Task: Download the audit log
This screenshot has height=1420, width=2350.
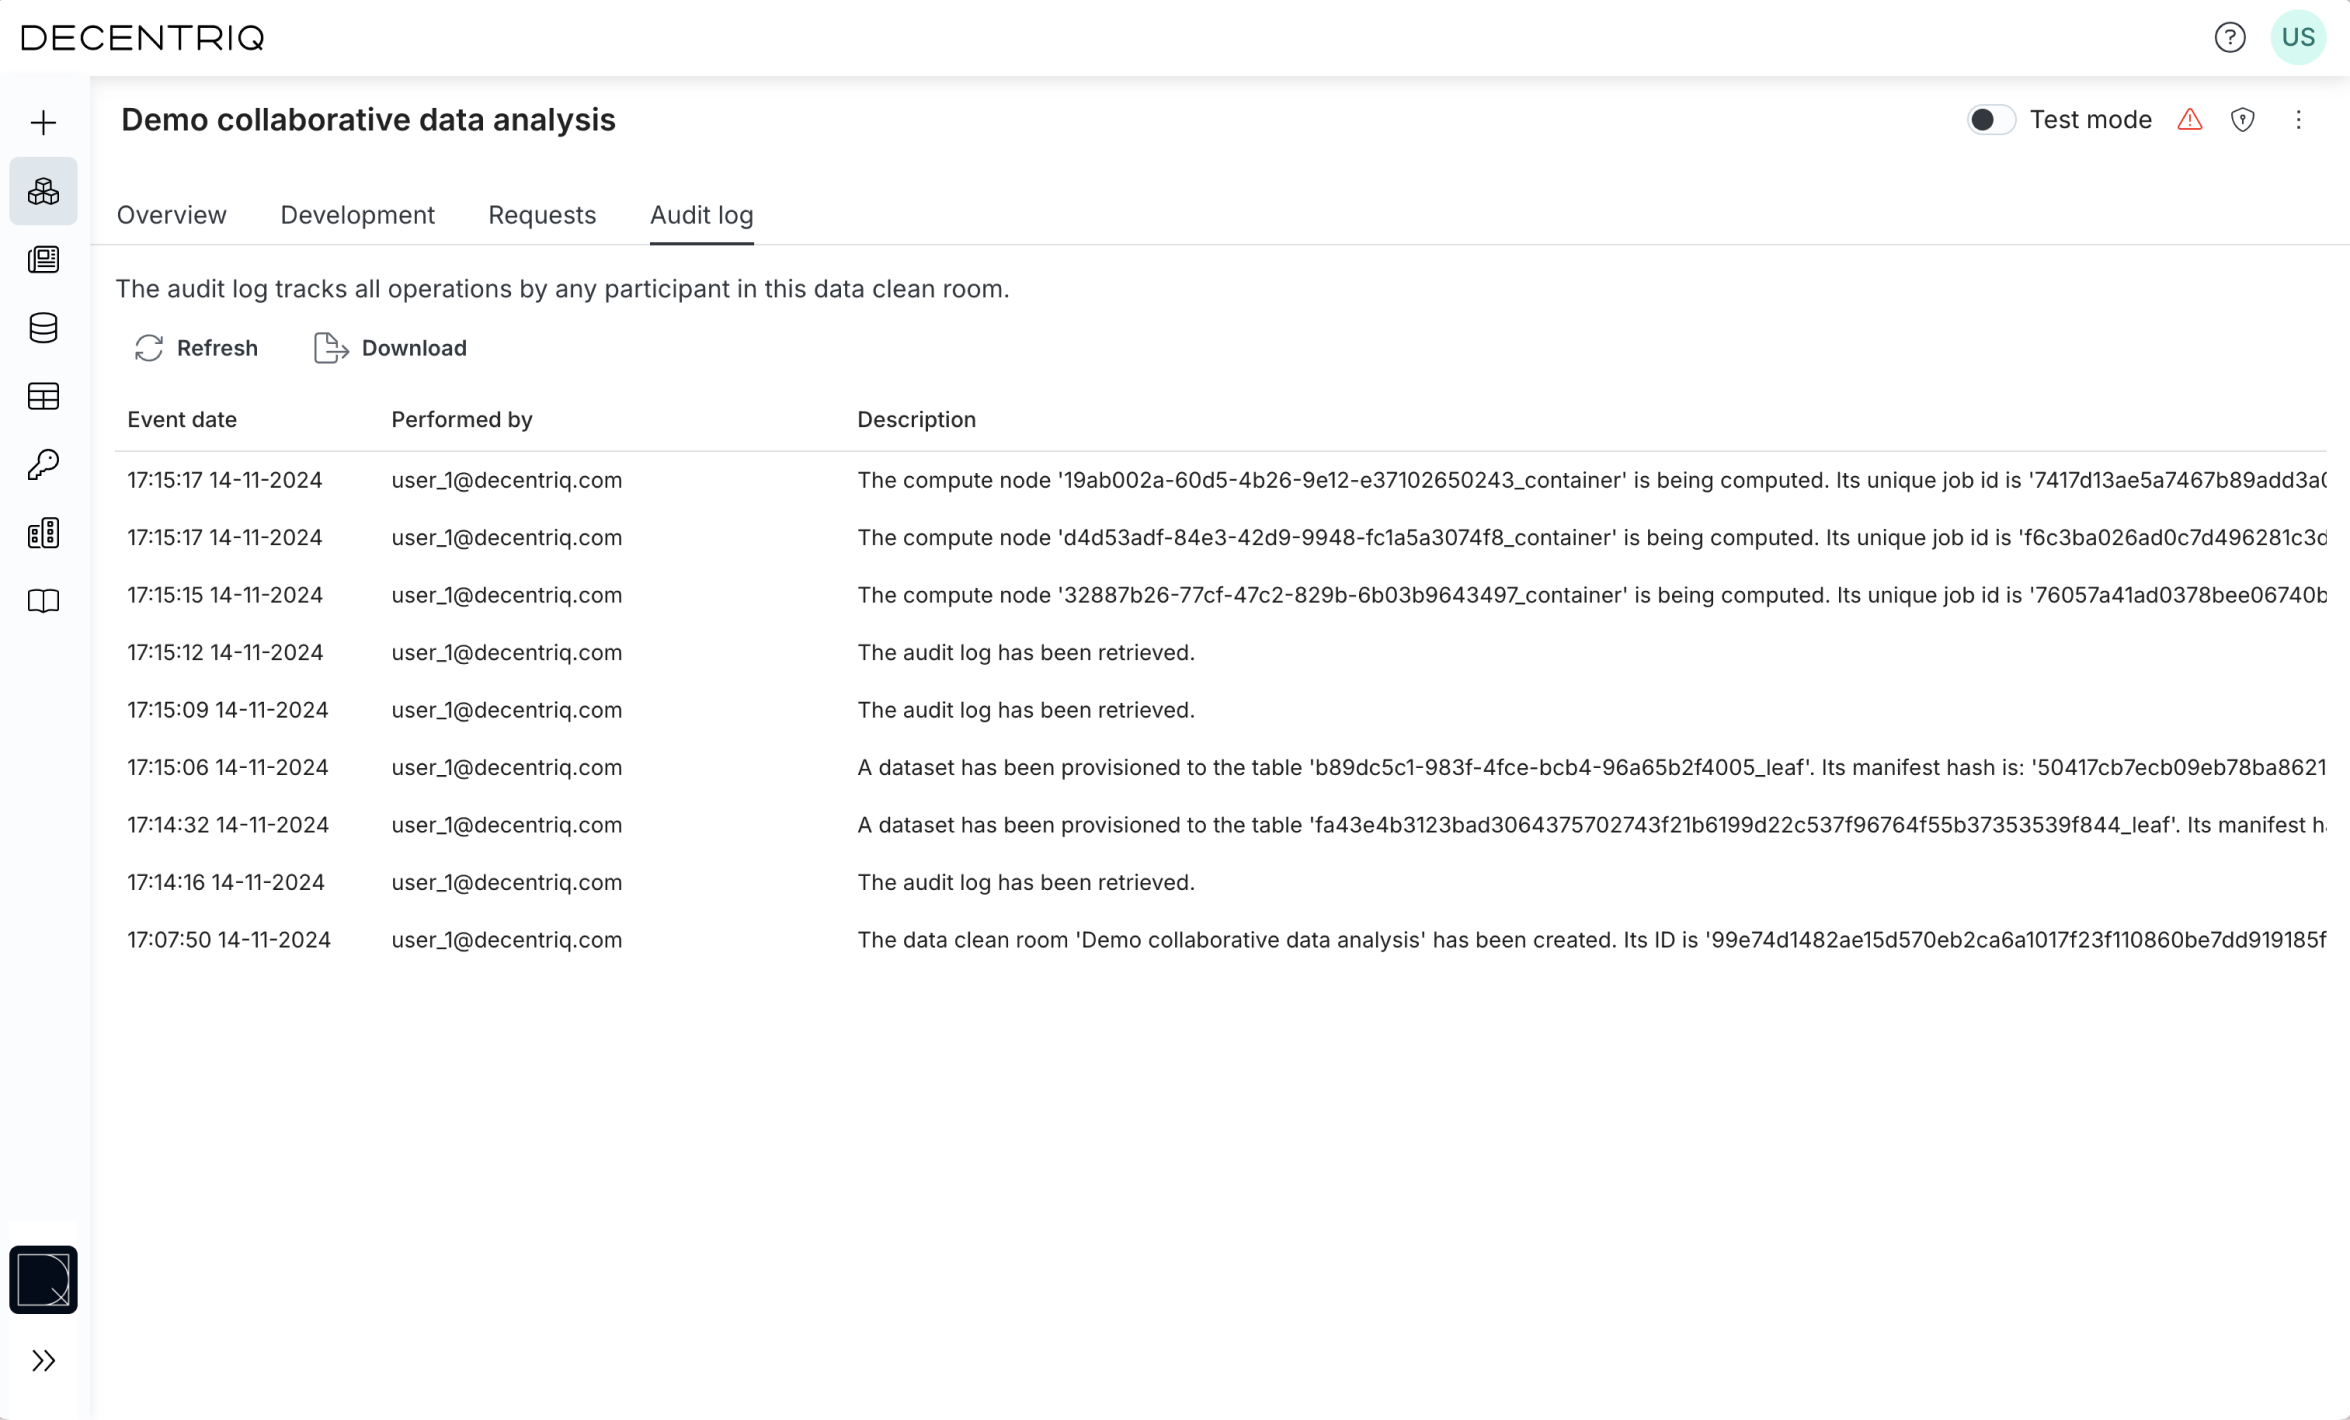Action: (x=390, y=348)
